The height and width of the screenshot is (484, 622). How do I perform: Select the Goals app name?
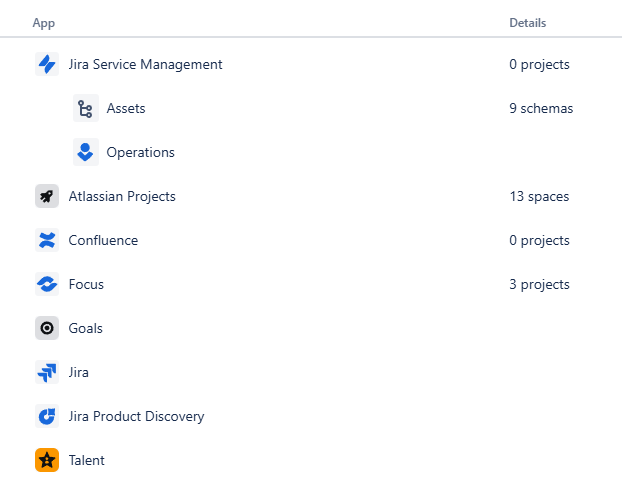click(x=86, y=328)
